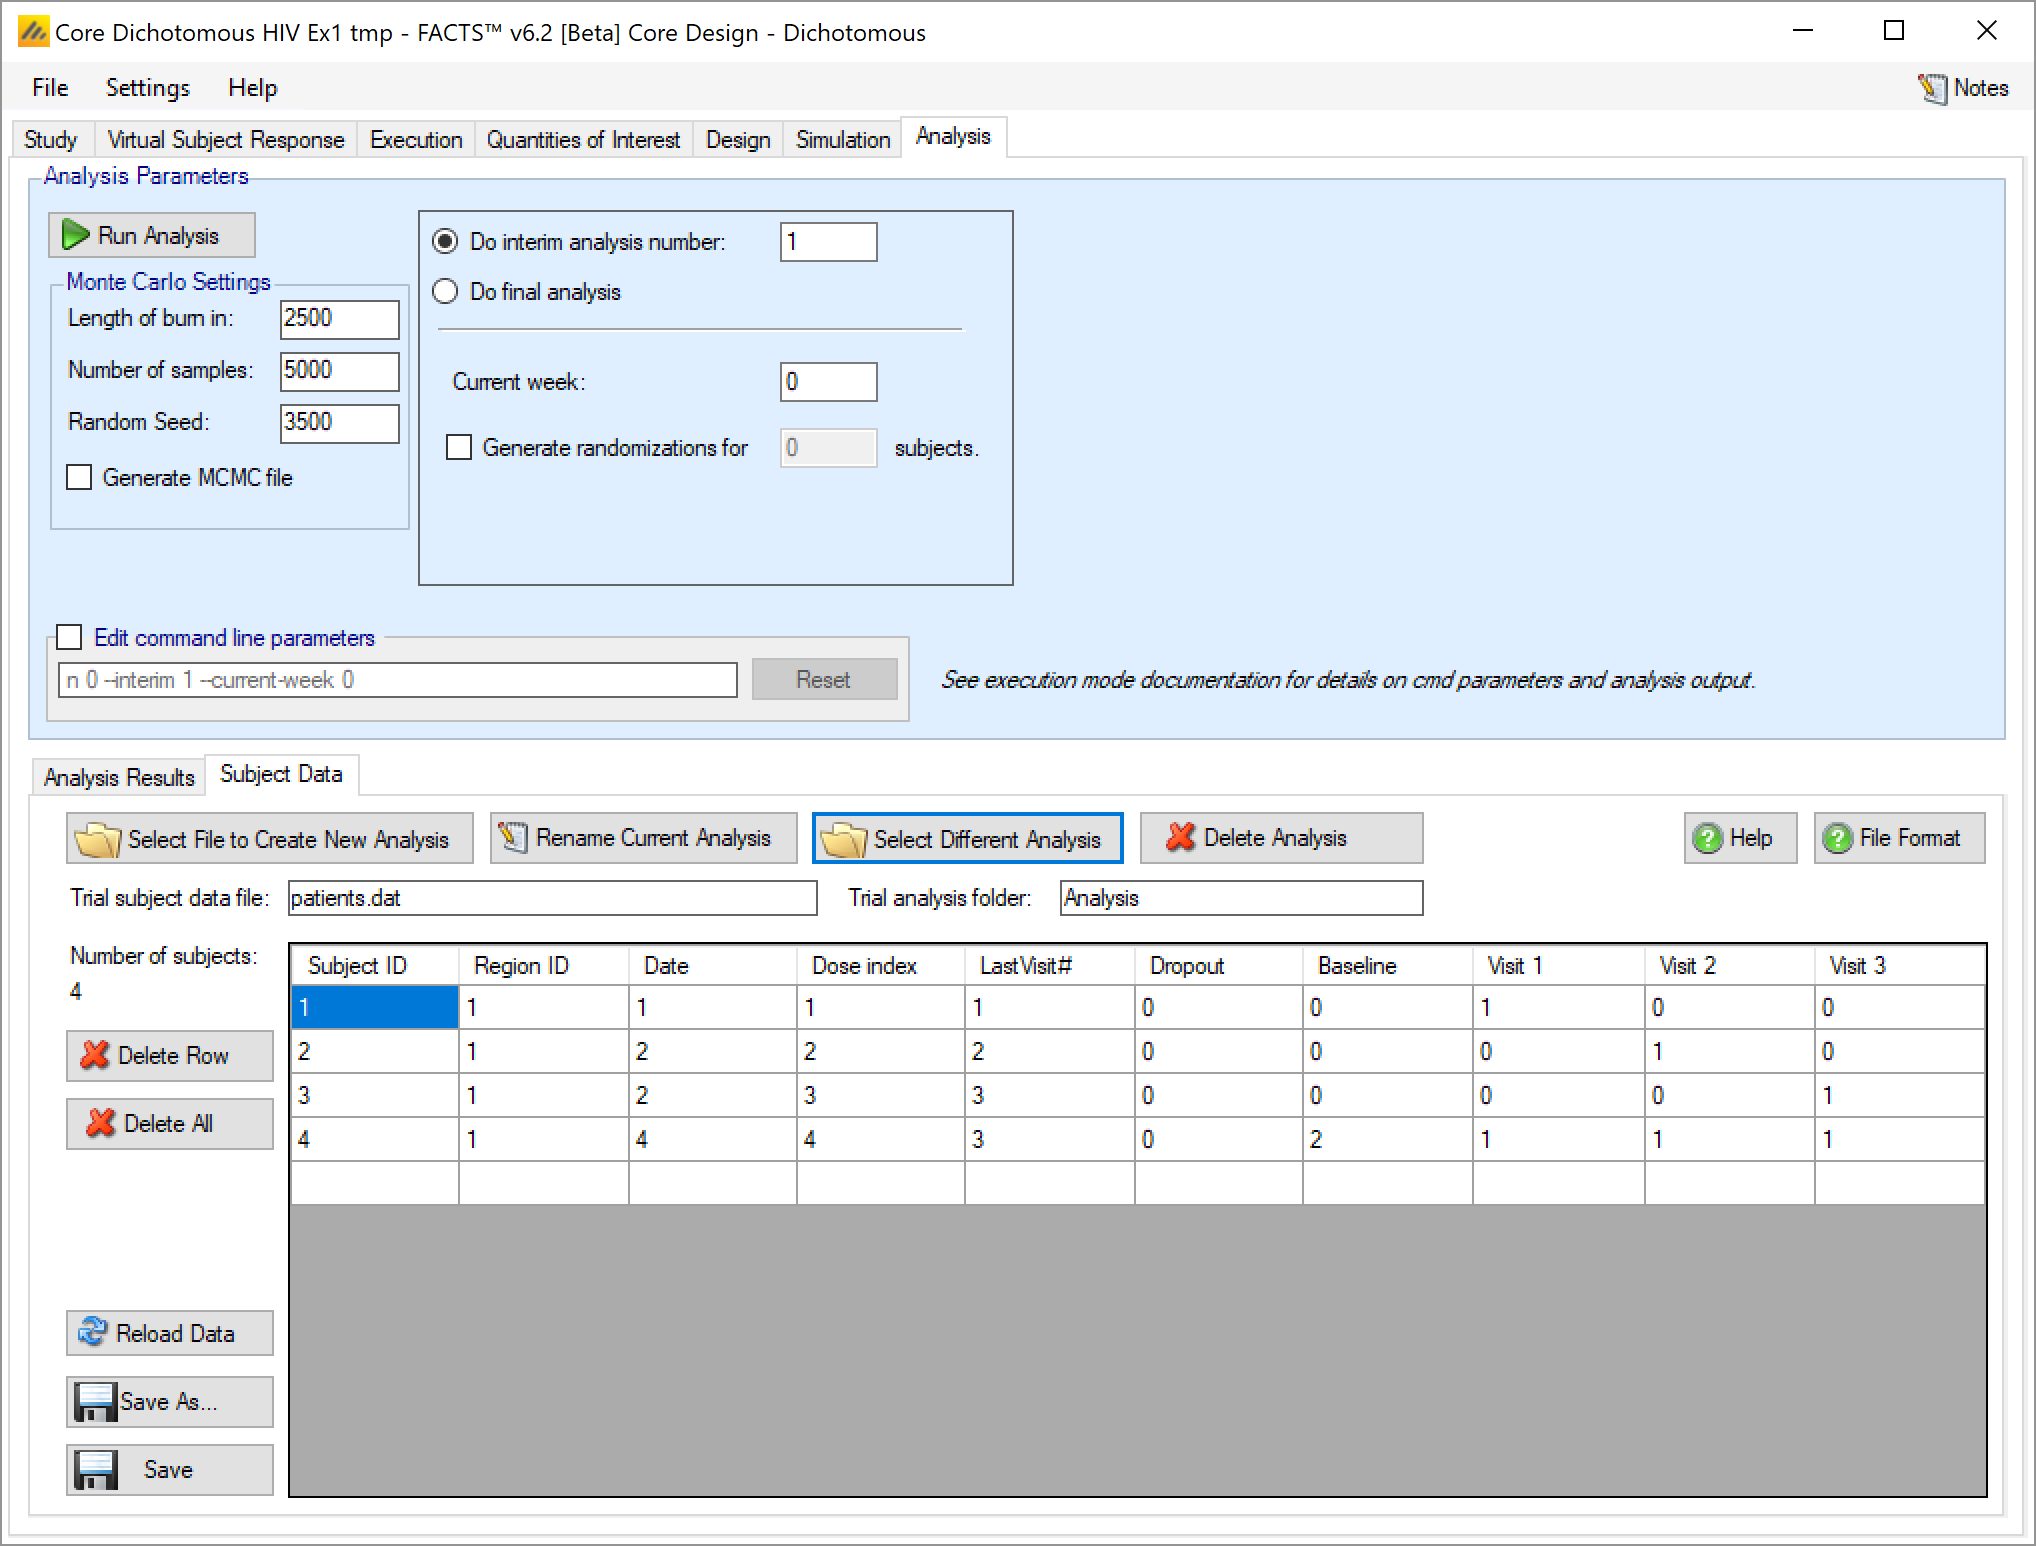Open the Simulation tab

[x=842, y=139]
